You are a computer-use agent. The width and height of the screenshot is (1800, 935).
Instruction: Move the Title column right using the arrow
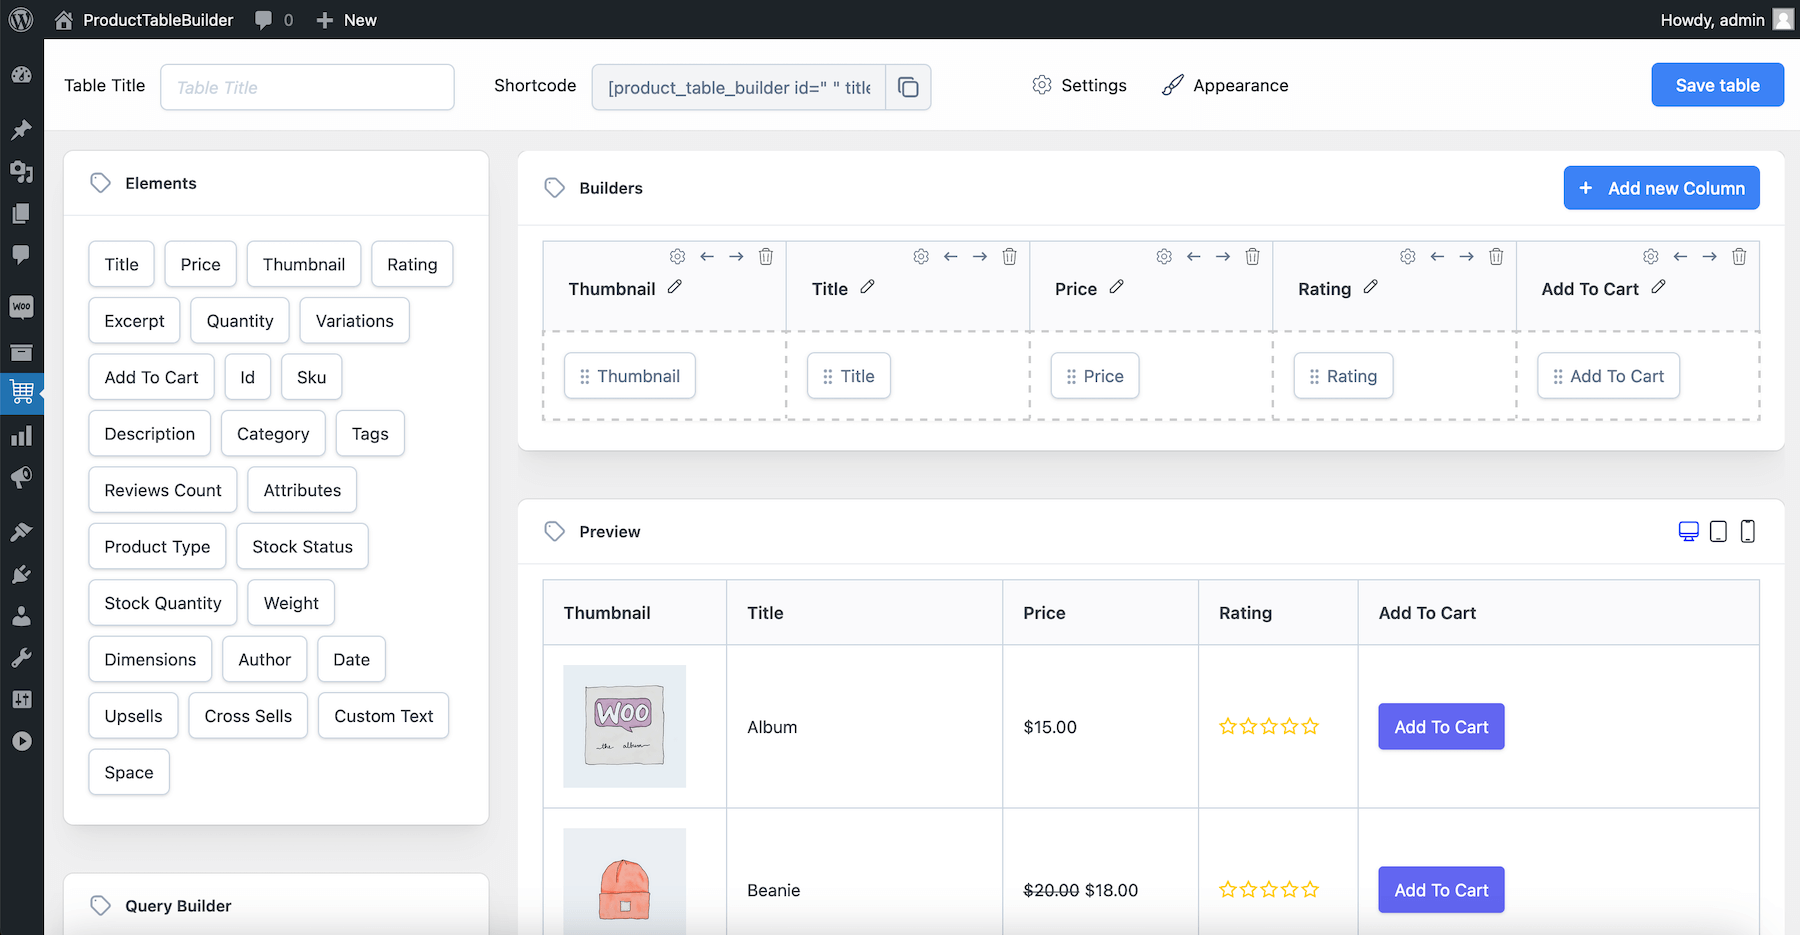[x=979, y=256]
